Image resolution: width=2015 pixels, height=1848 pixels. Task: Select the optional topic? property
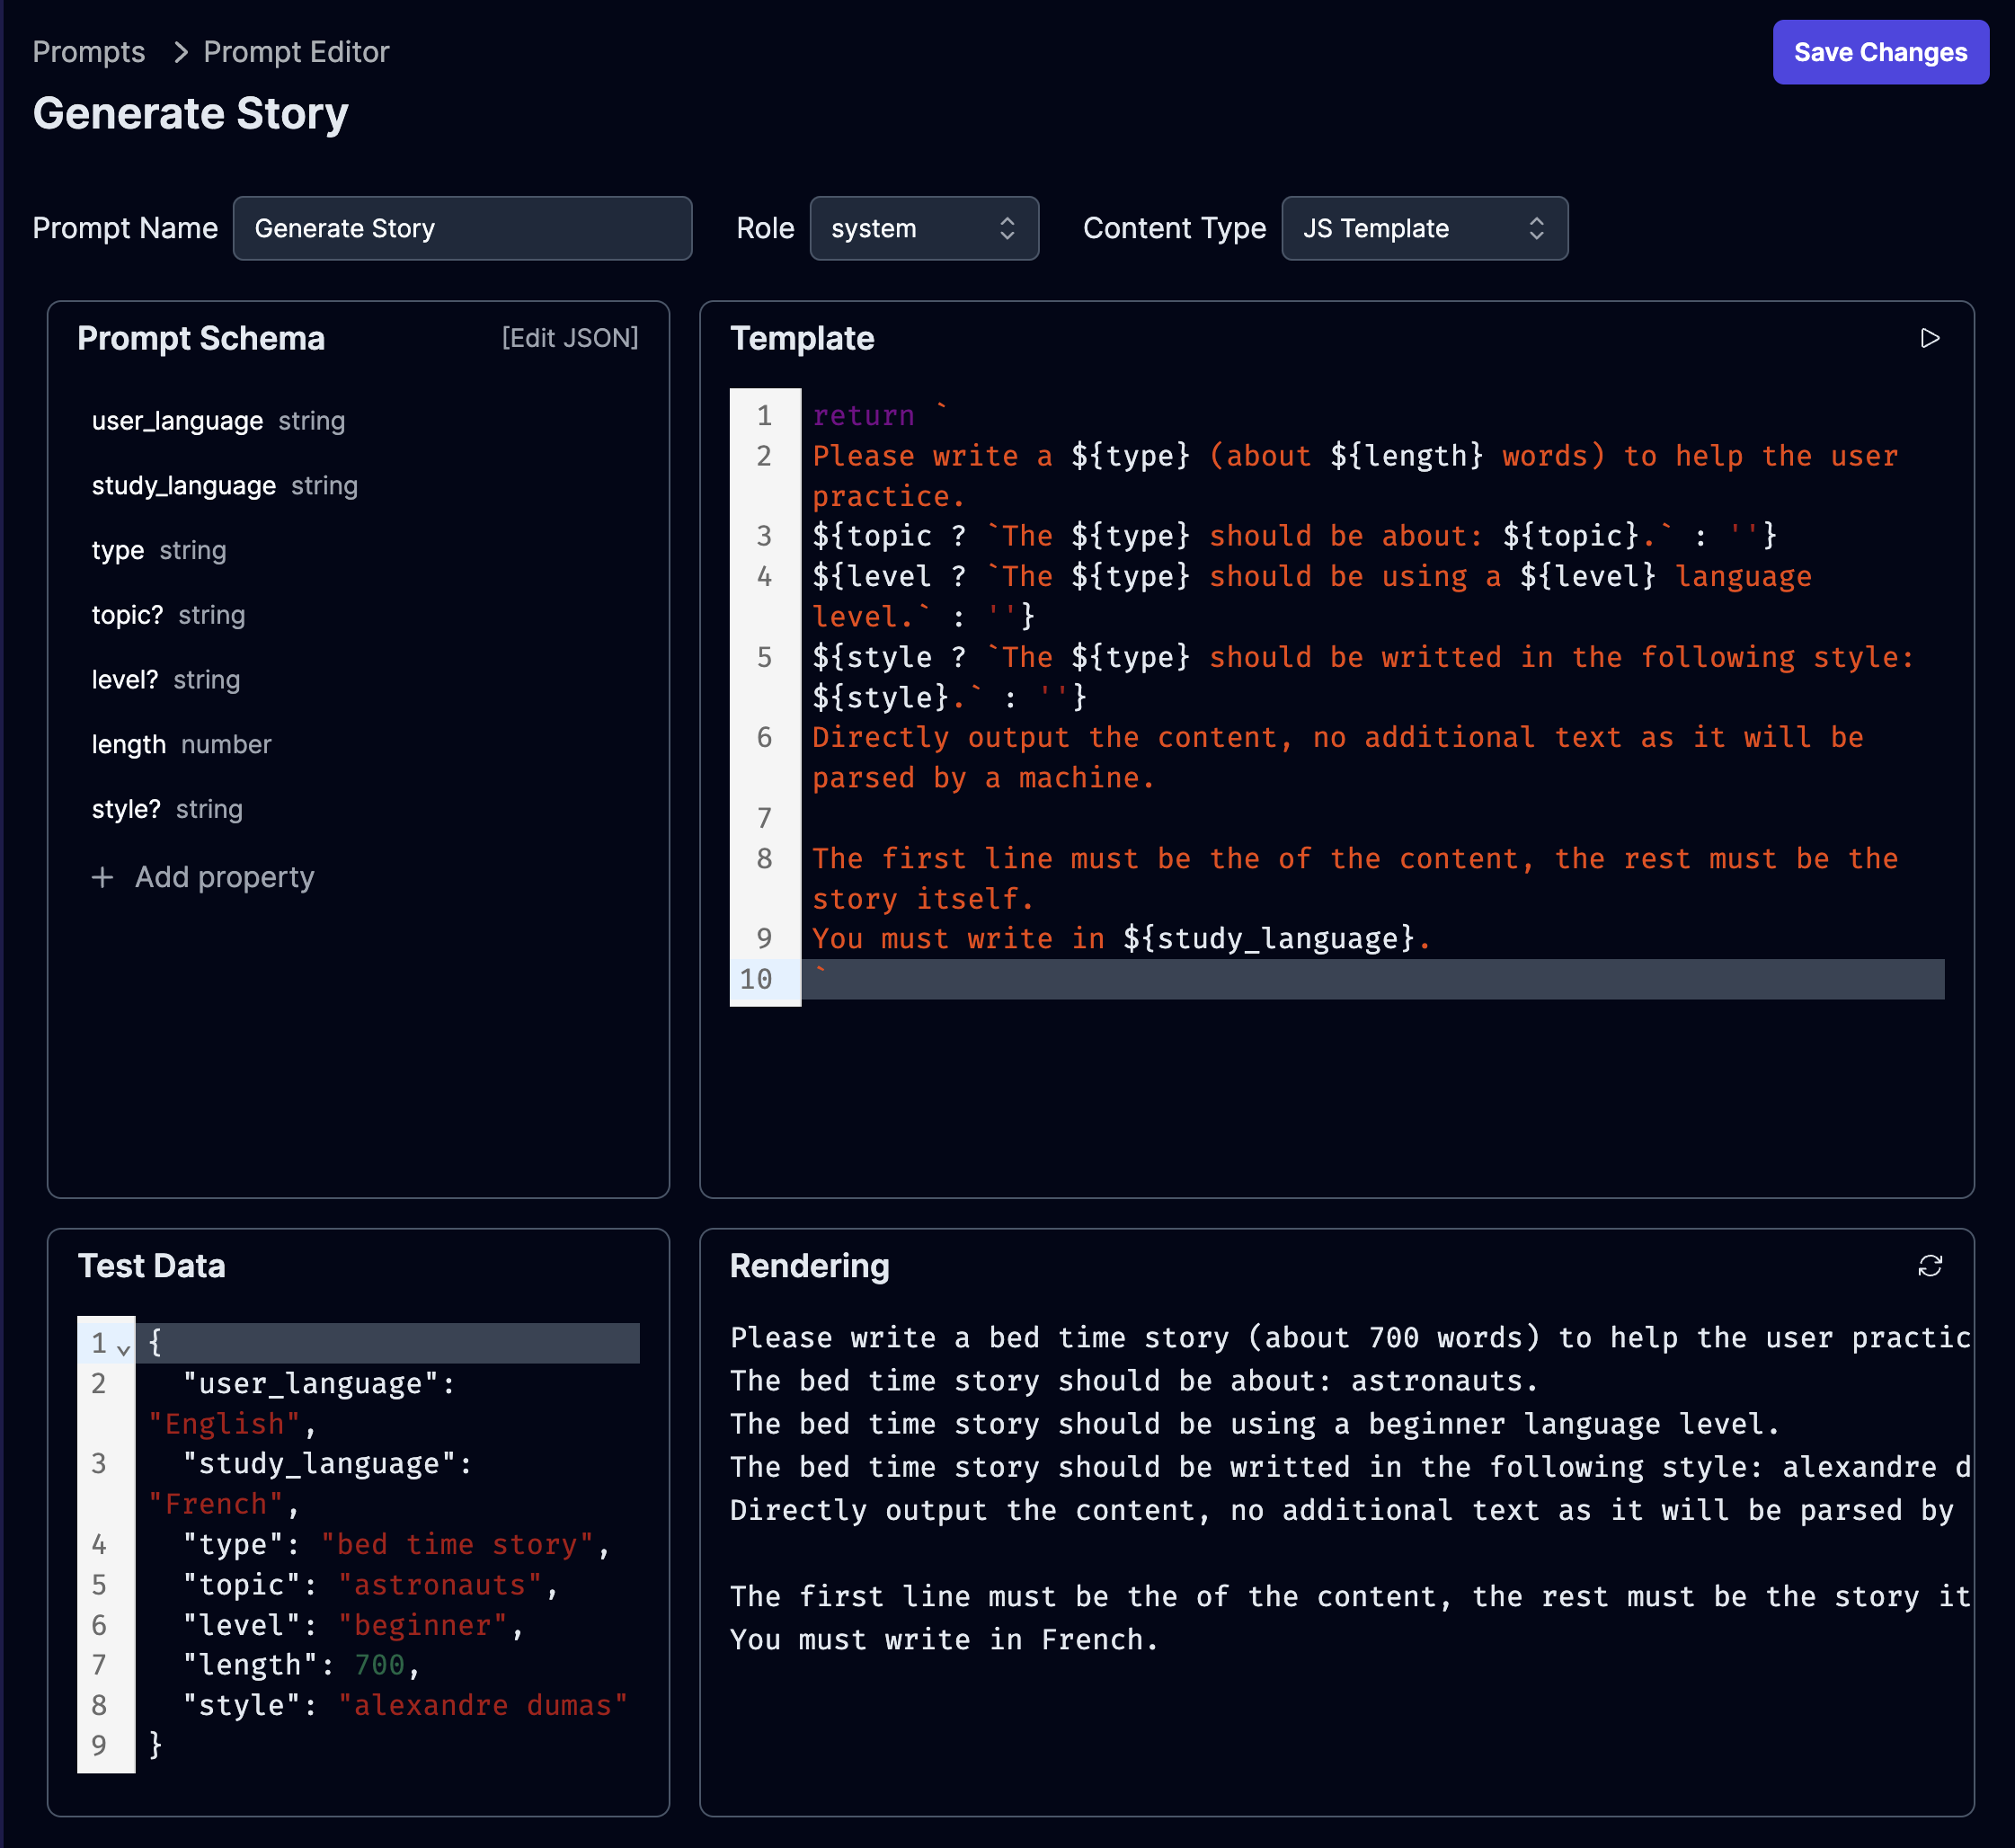[127, 615]
